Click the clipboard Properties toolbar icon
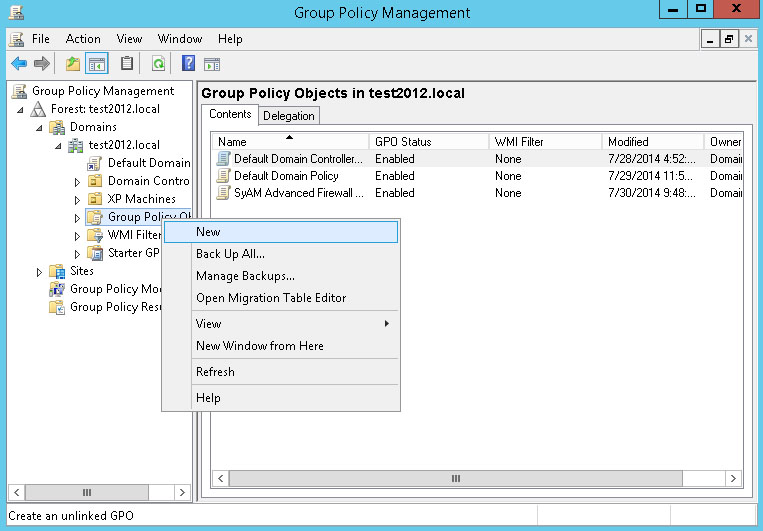 pos(126,64)
